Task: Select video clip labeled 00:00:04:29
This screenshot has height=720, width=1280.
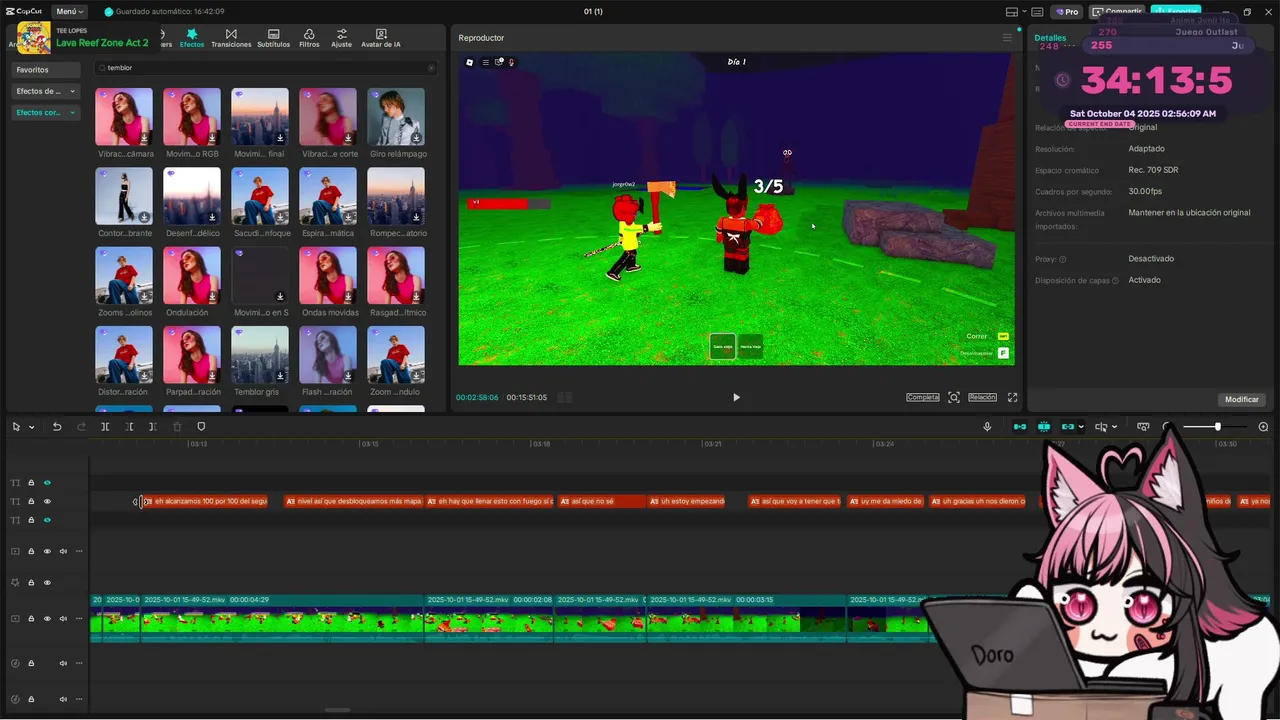Action: click(x=283, y=617)
